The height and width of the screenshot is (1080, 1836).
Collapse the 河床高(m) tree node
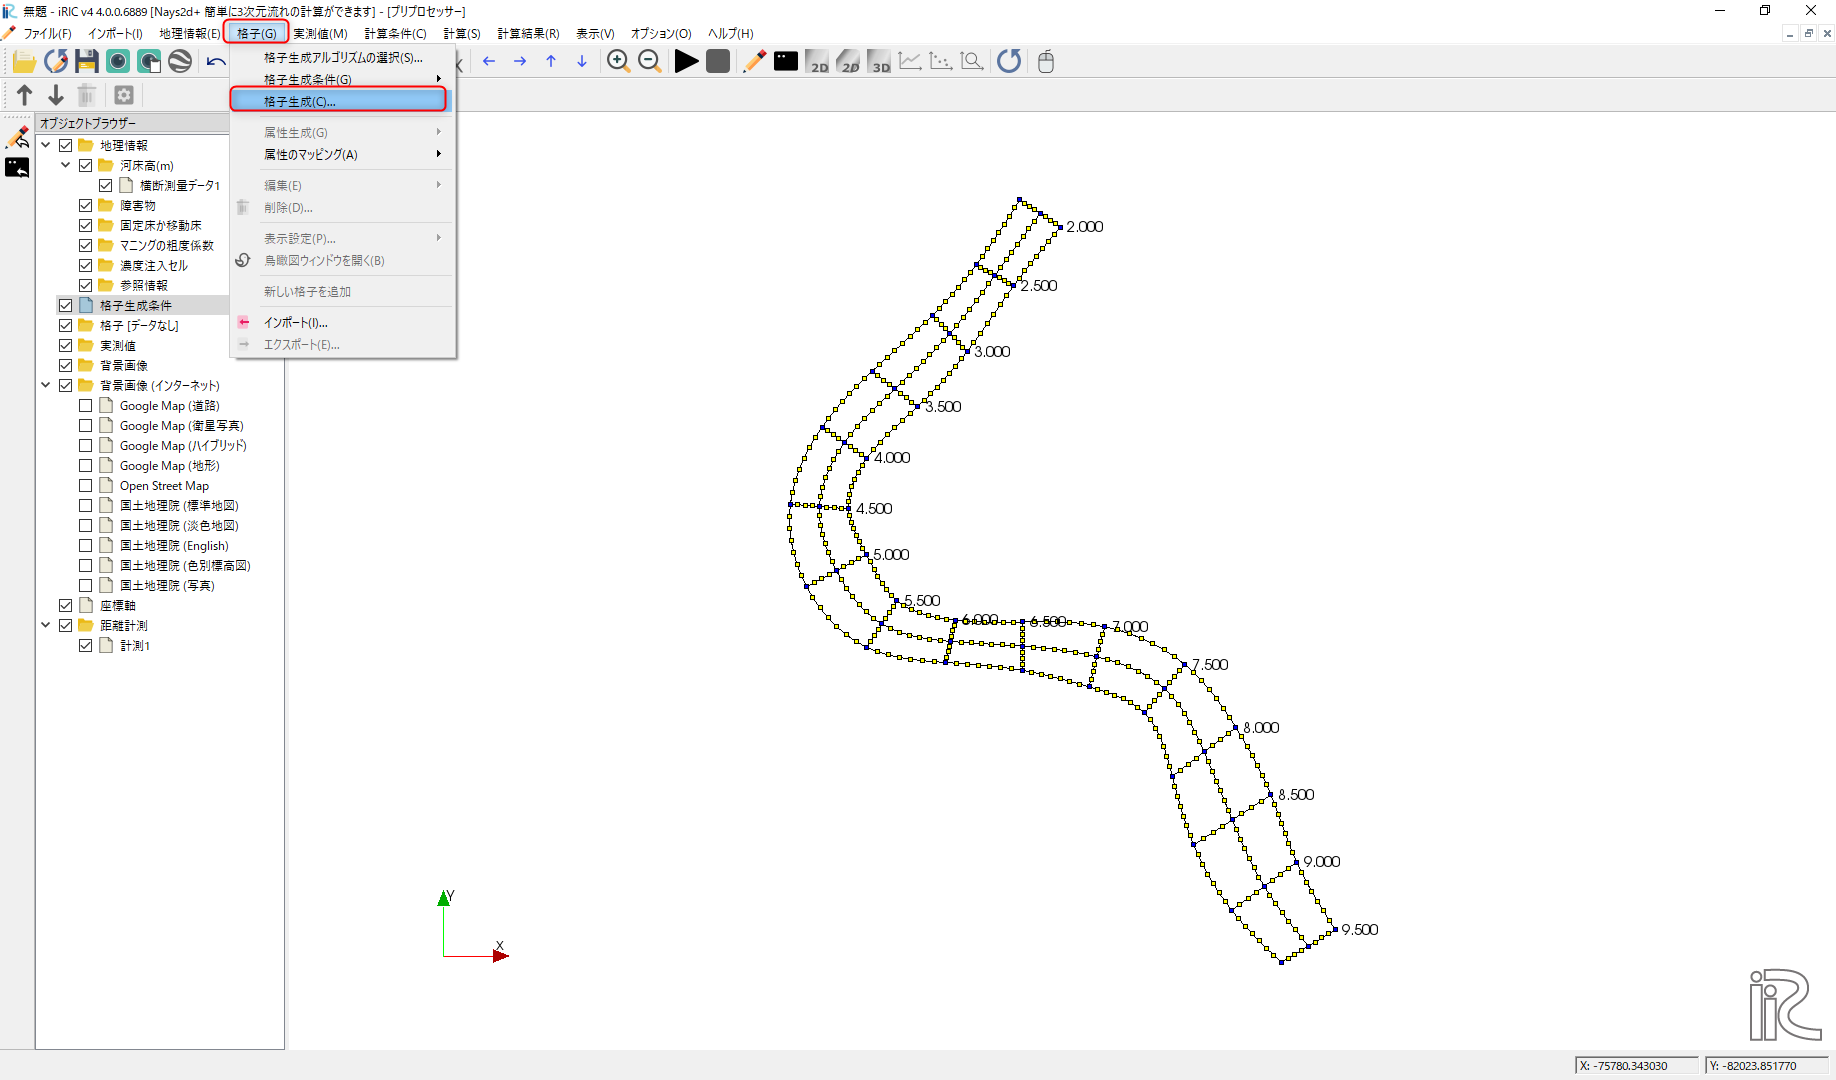click(x=66, y=165)
